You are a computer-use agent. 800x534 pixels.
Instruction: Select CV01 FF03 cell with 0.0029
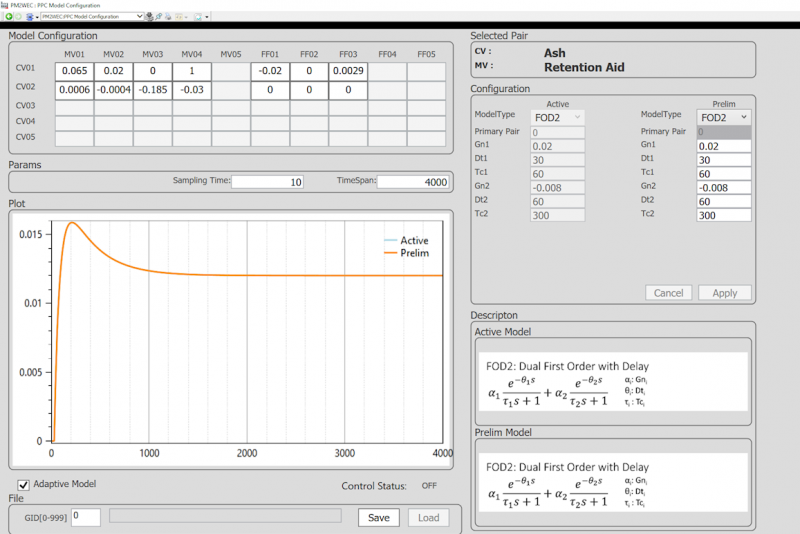tap(348, 71)
